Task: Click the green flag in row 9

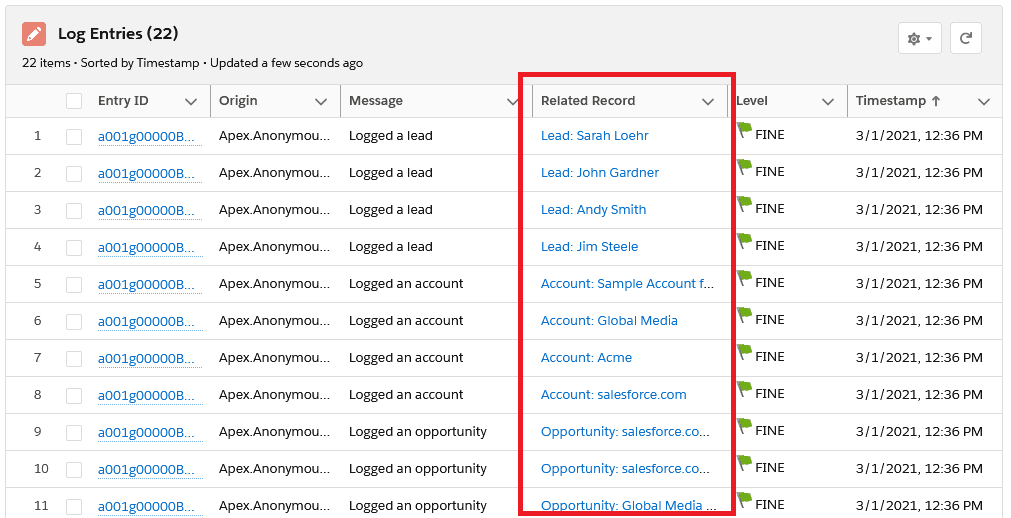Action: (744, 426)
